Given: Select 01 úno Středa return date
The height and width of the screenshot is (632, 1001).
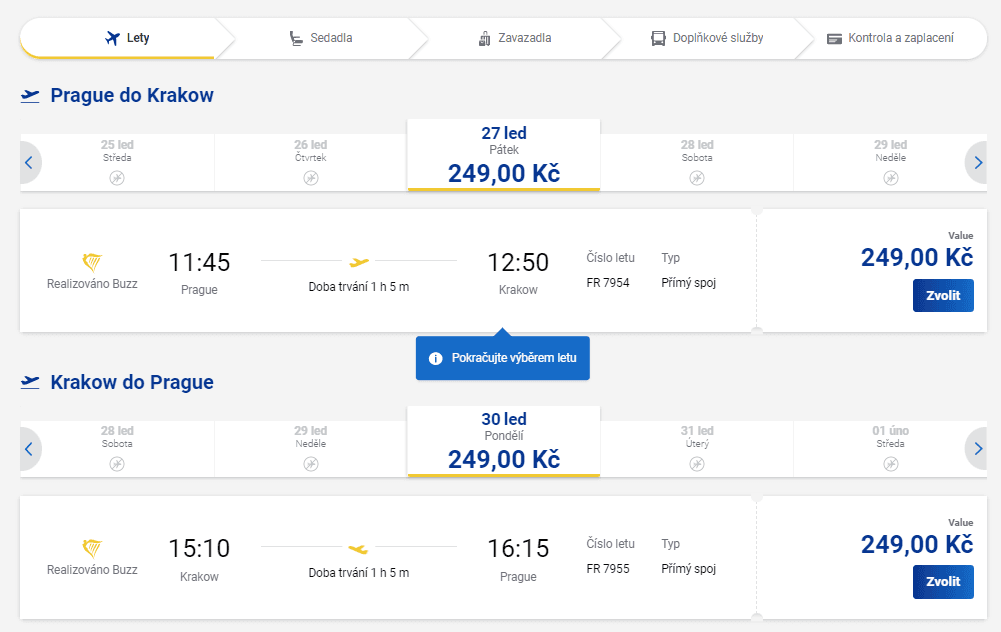Looking at the screenshot, I should [891, 448].
